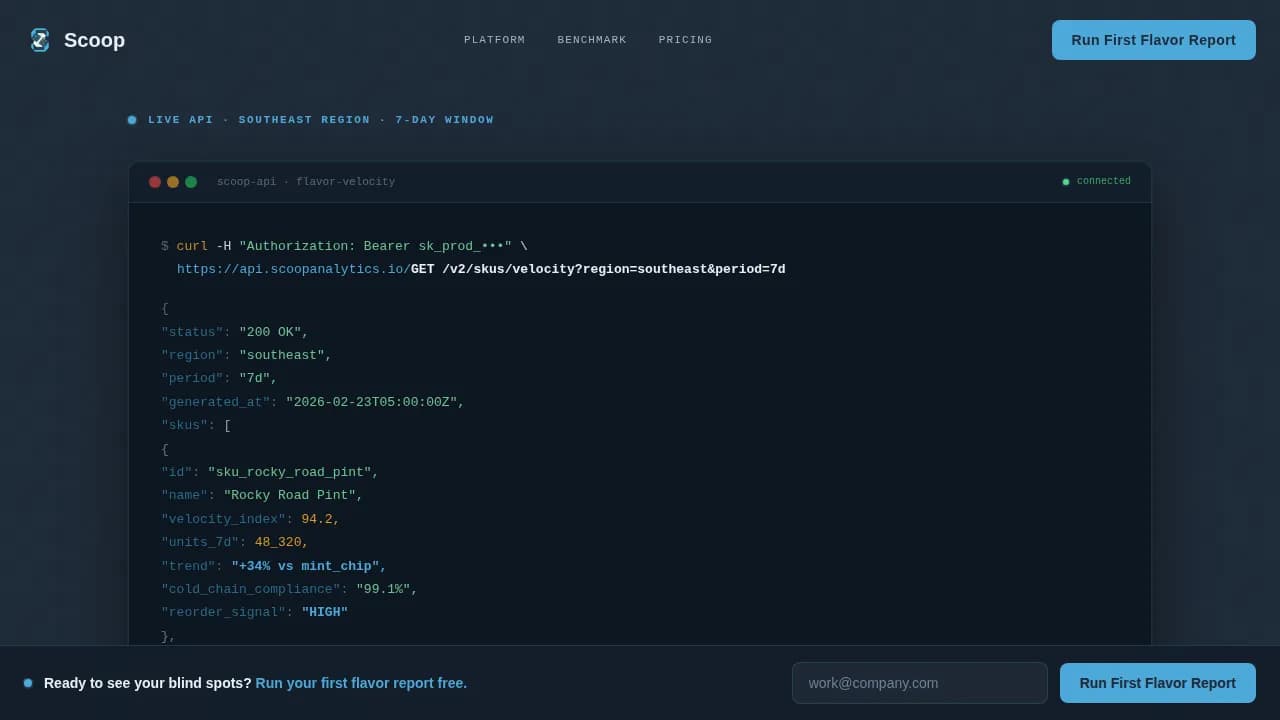Click the yellow terminal window dot
The image size is (1280, 720).
173,182
